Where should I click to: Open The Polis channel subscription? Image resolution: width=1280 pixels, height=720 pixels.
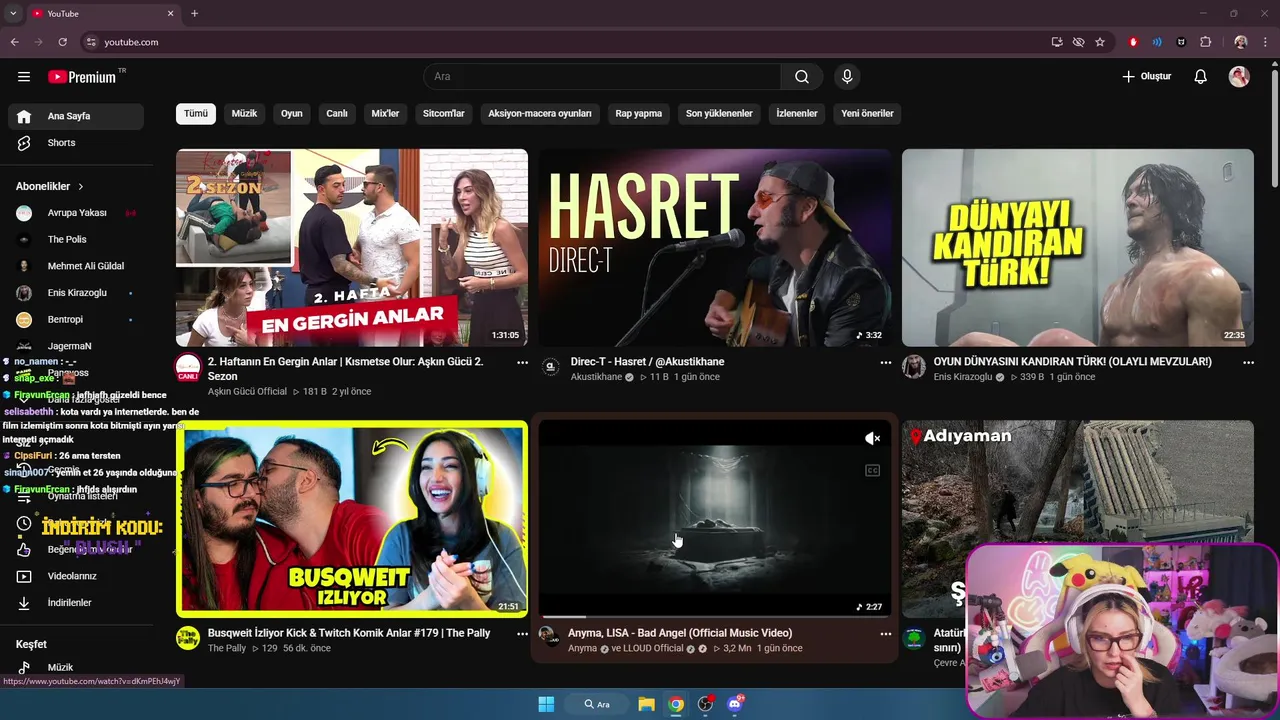76,240
